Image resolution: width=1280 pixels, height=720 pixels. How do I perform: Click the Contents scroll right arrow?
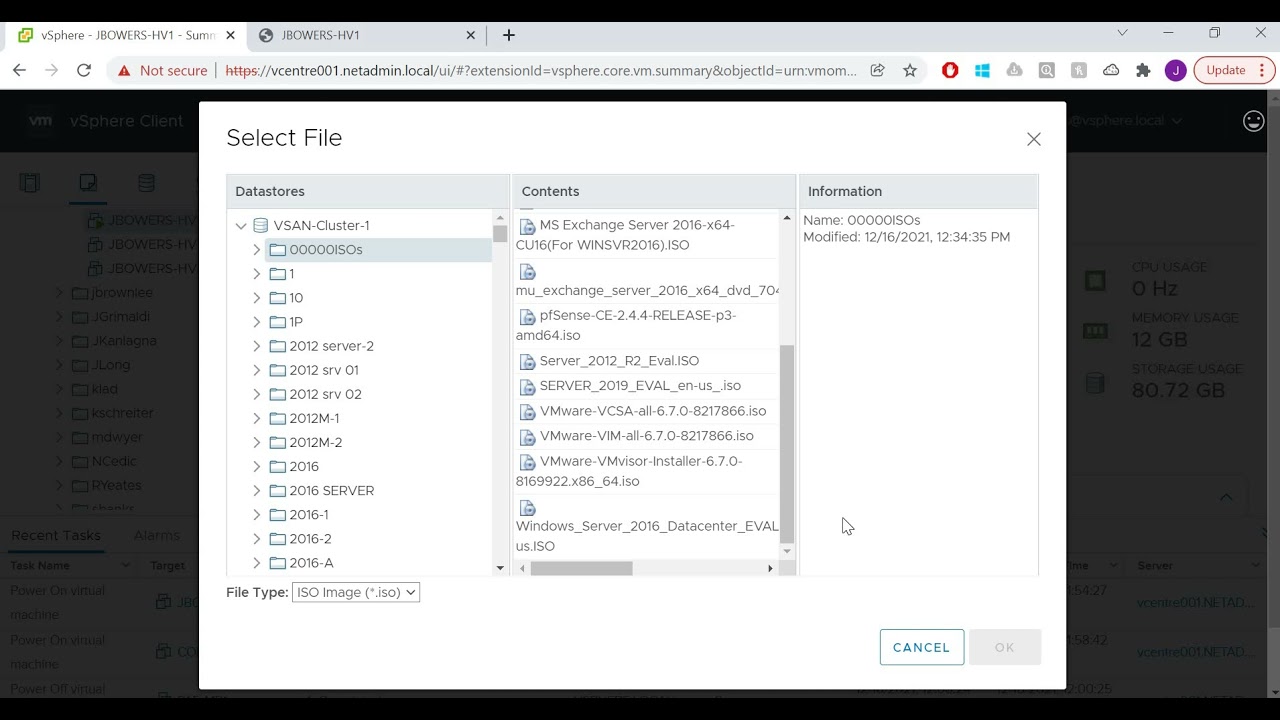770,568
